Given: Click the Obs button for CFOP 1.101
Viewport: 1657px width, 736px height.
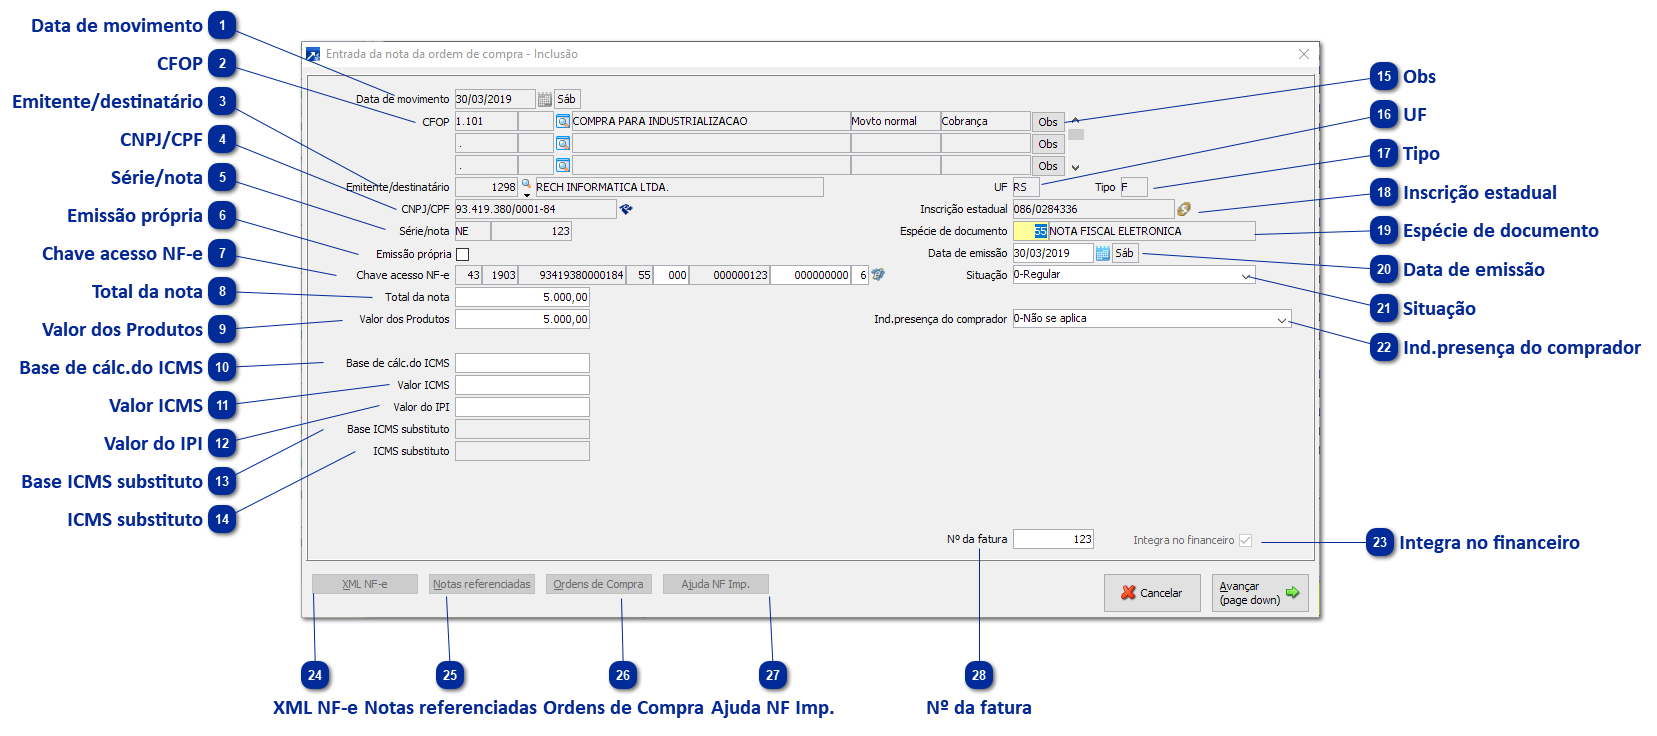Looking at the screenshot, I should click(1048, 122).
